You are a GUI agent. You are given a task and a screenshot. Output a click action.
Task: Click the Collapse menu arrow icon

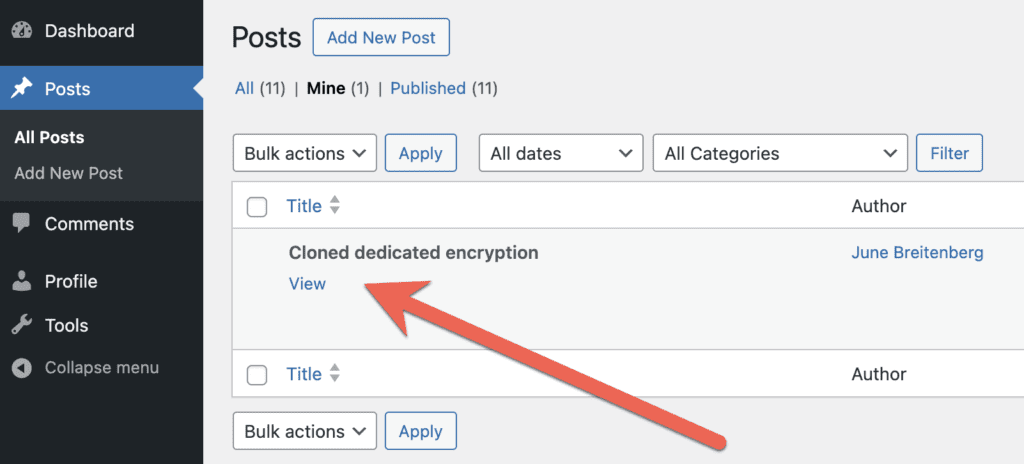click(x=22, y=368)
